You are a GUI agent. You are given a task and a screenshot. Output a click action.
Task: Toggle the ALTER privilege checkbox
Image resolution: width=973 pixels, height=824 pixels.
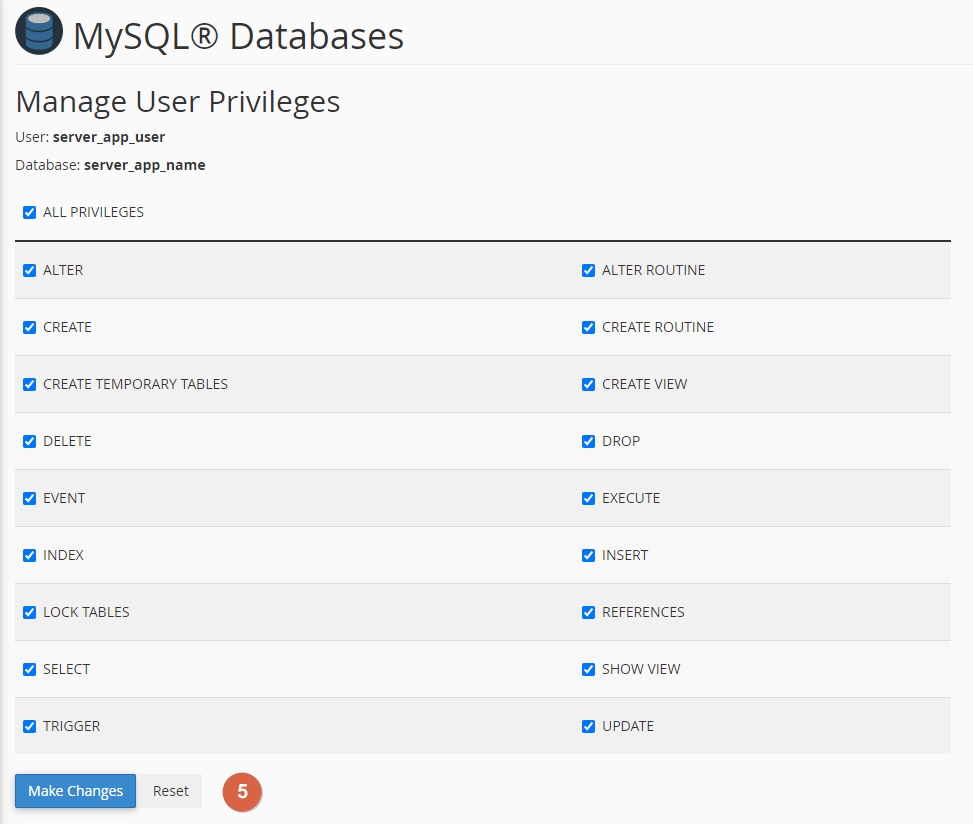coord(30,270)
